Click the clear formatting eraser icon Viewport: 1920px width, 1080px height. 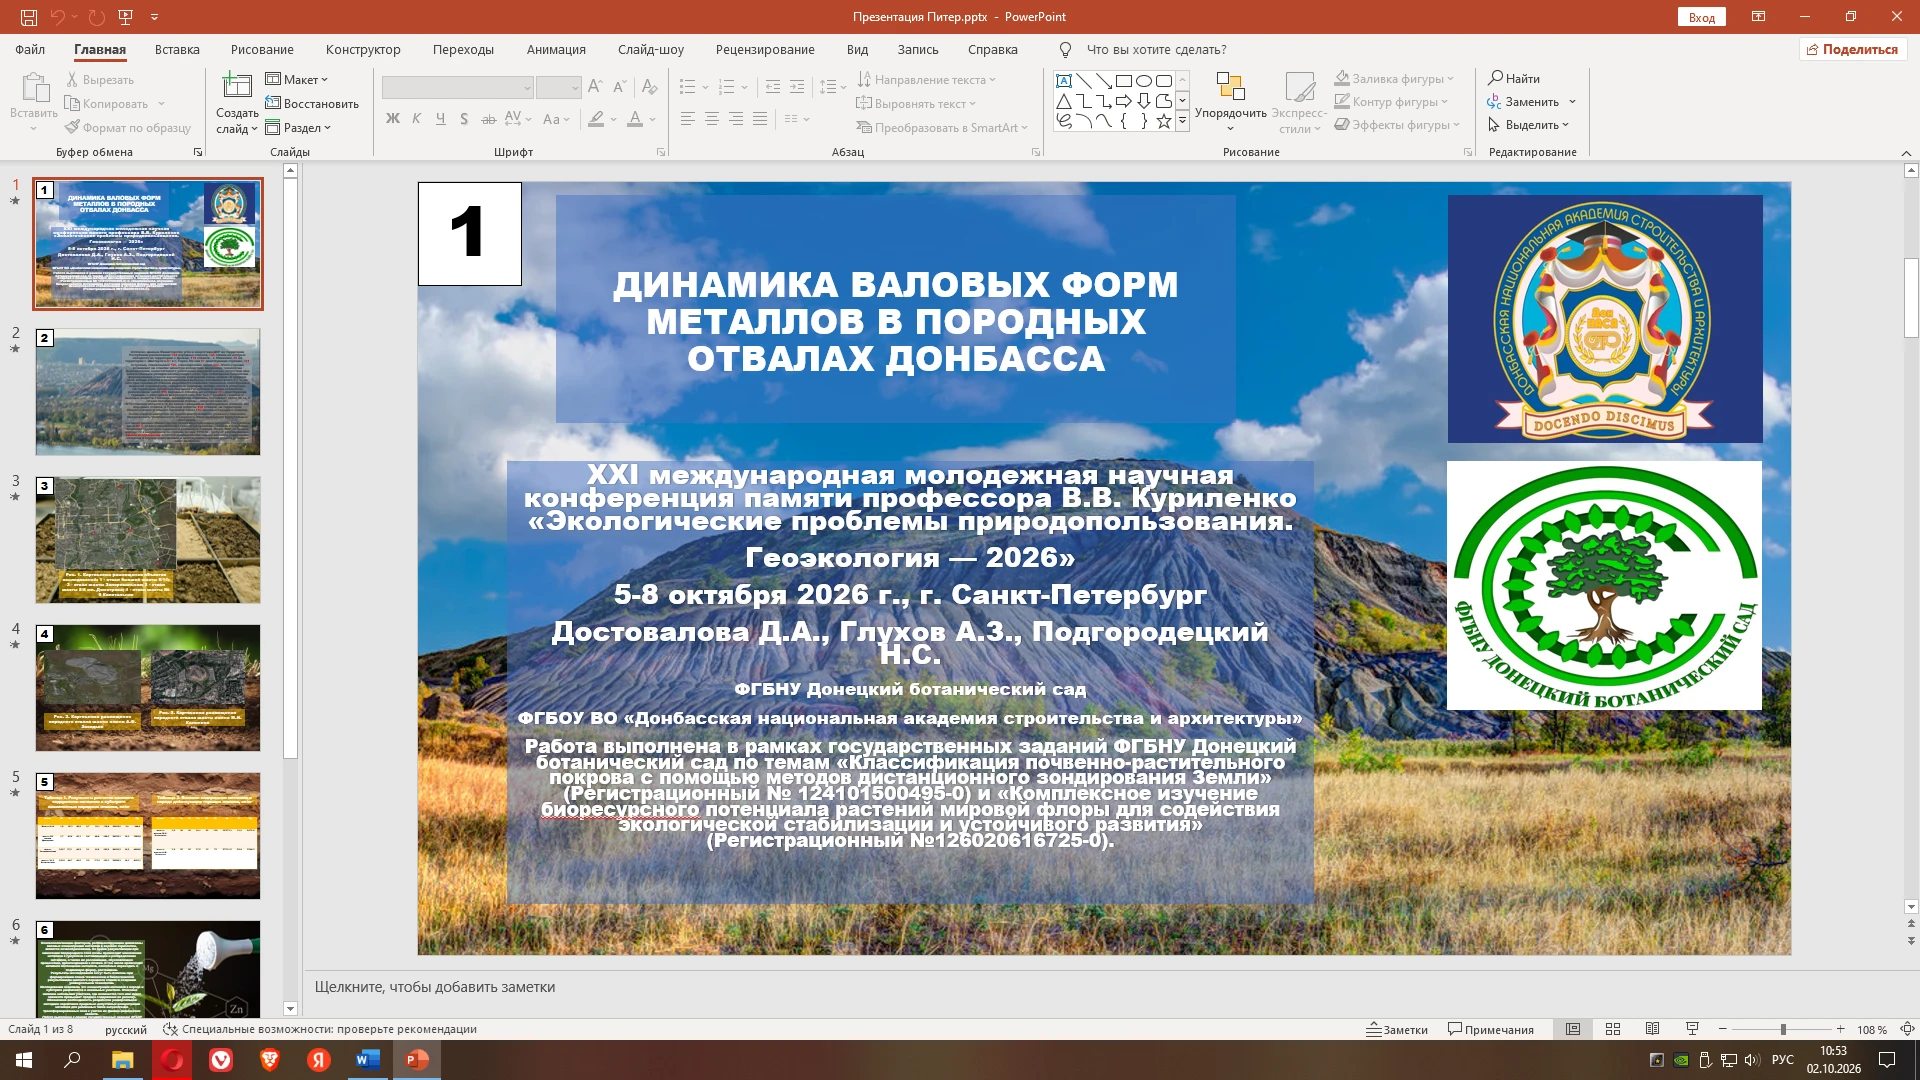point(650,87)
